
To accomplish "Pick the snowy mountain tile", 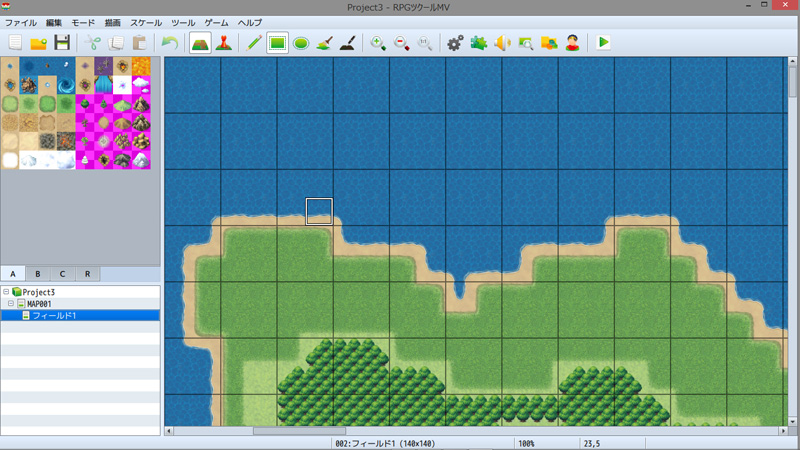I will tap(141, 160).
